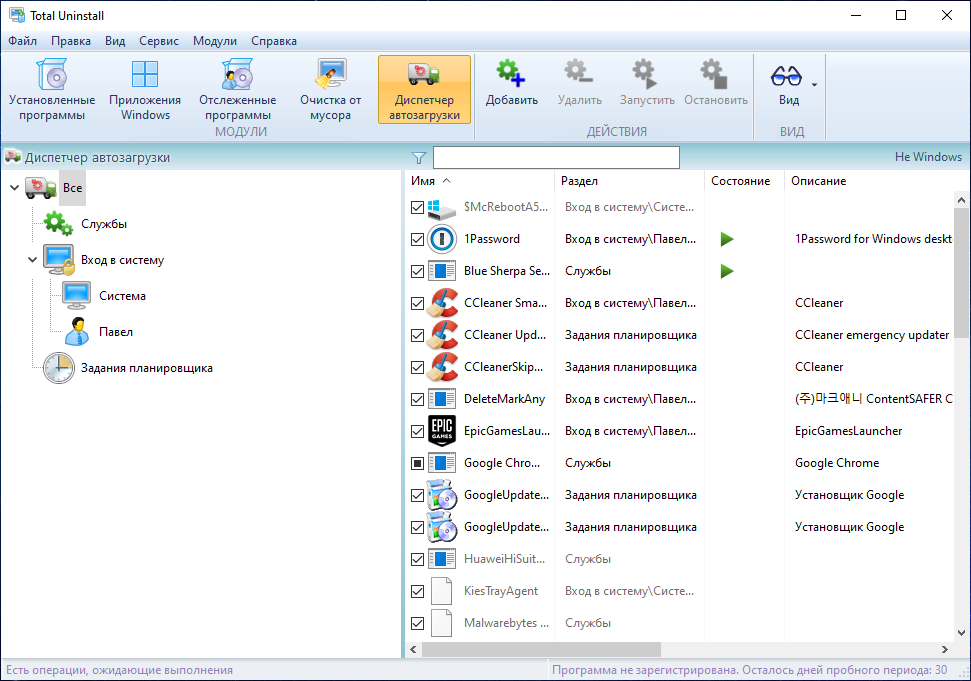Click the Total Uninstall title bar icon
971x681 pixels.
17,15
